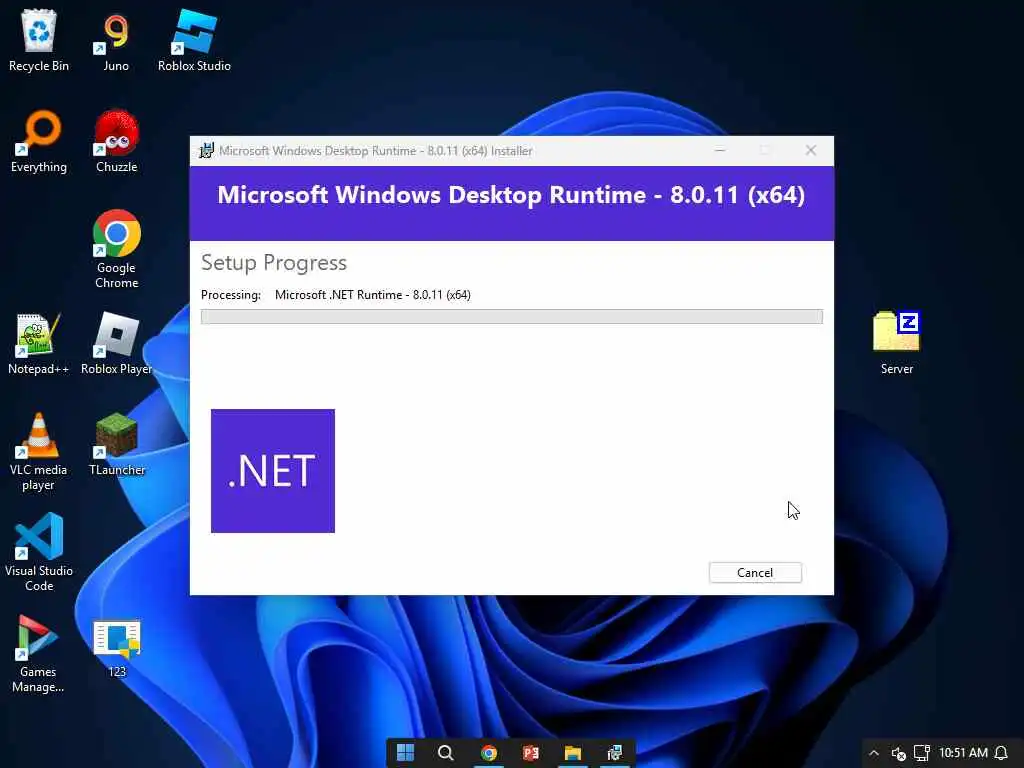
Task: Select the Notepad++ desktop shortcut
Action: (x=39, y=344)
